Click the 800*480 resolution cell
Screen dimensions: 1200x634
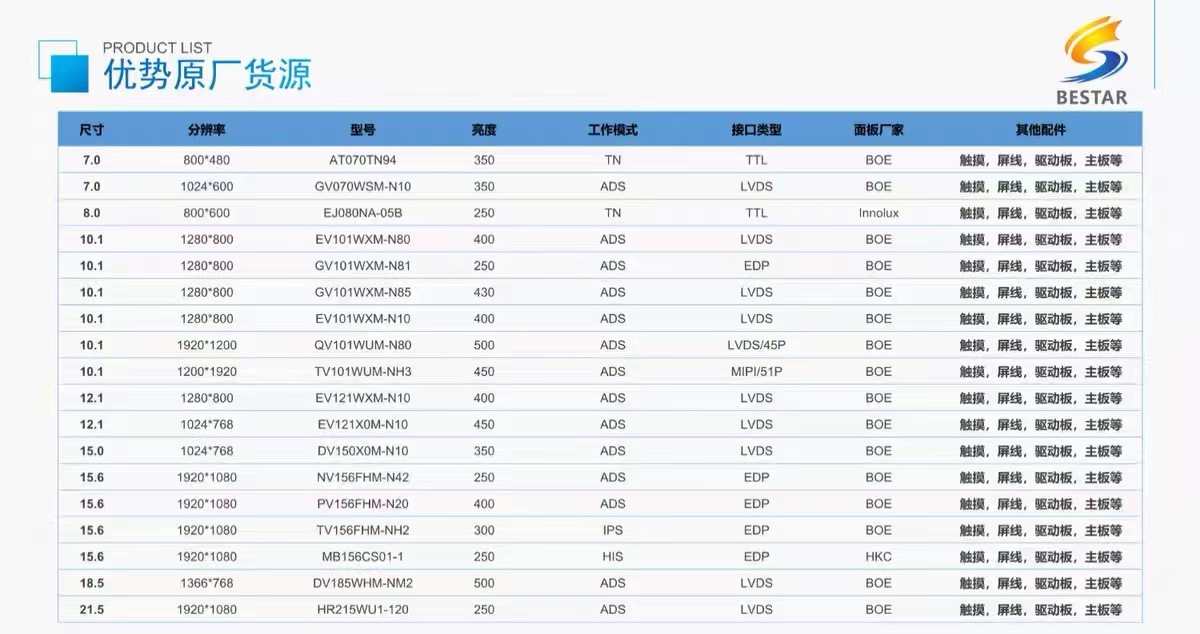tap(207, 160)
